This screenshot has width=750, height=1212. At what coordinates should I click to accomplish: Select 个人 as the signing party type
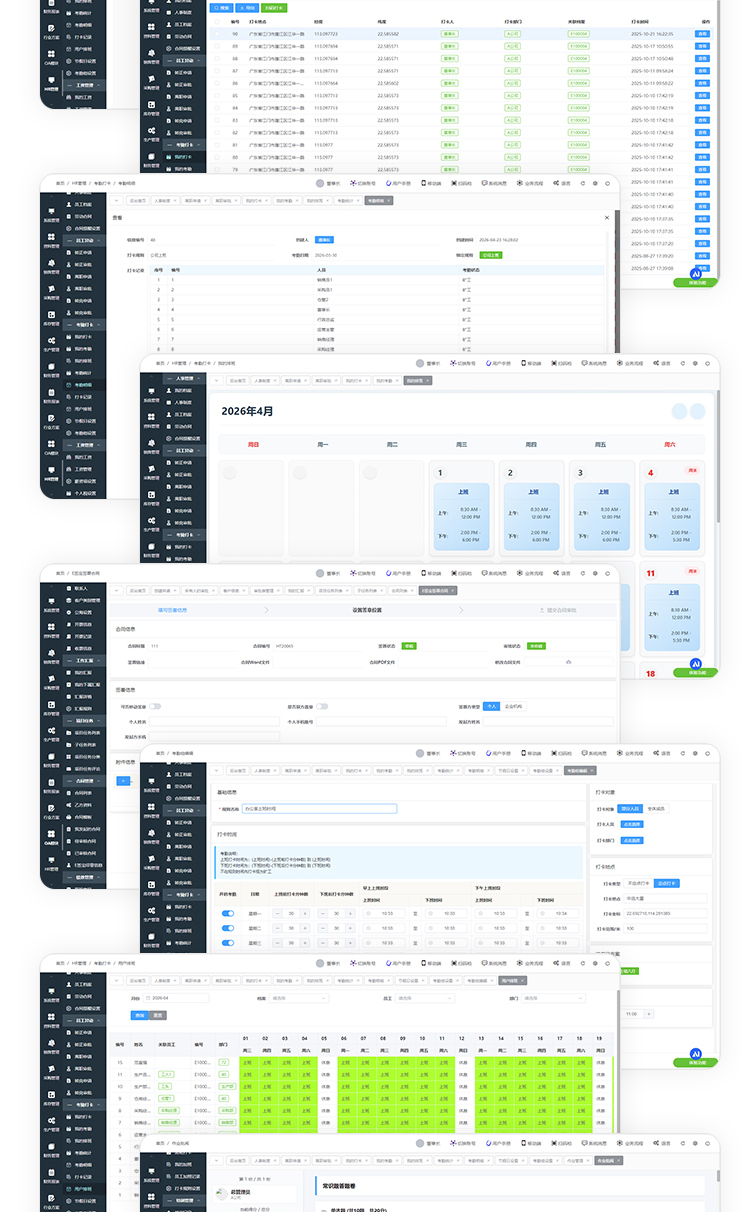[x=491, y=706]
